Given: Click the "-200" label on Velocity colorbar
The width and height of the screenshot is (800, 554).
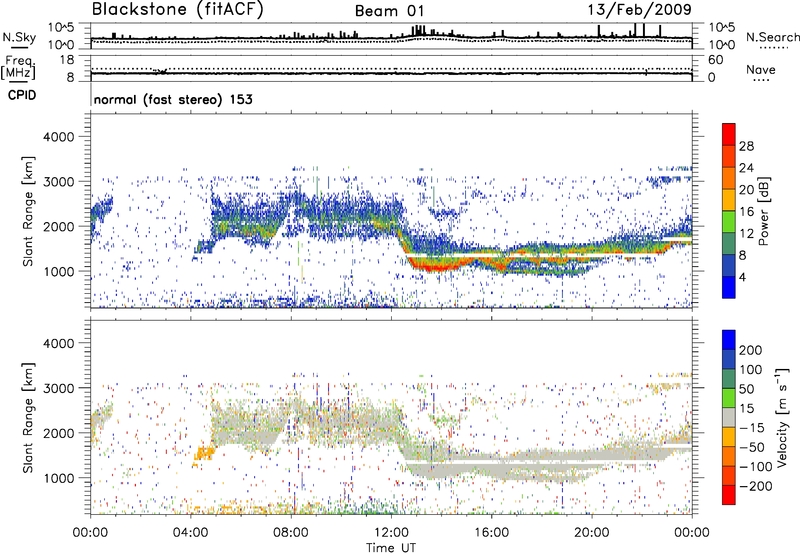Looking at the screenshot, I should coord(756,486).
